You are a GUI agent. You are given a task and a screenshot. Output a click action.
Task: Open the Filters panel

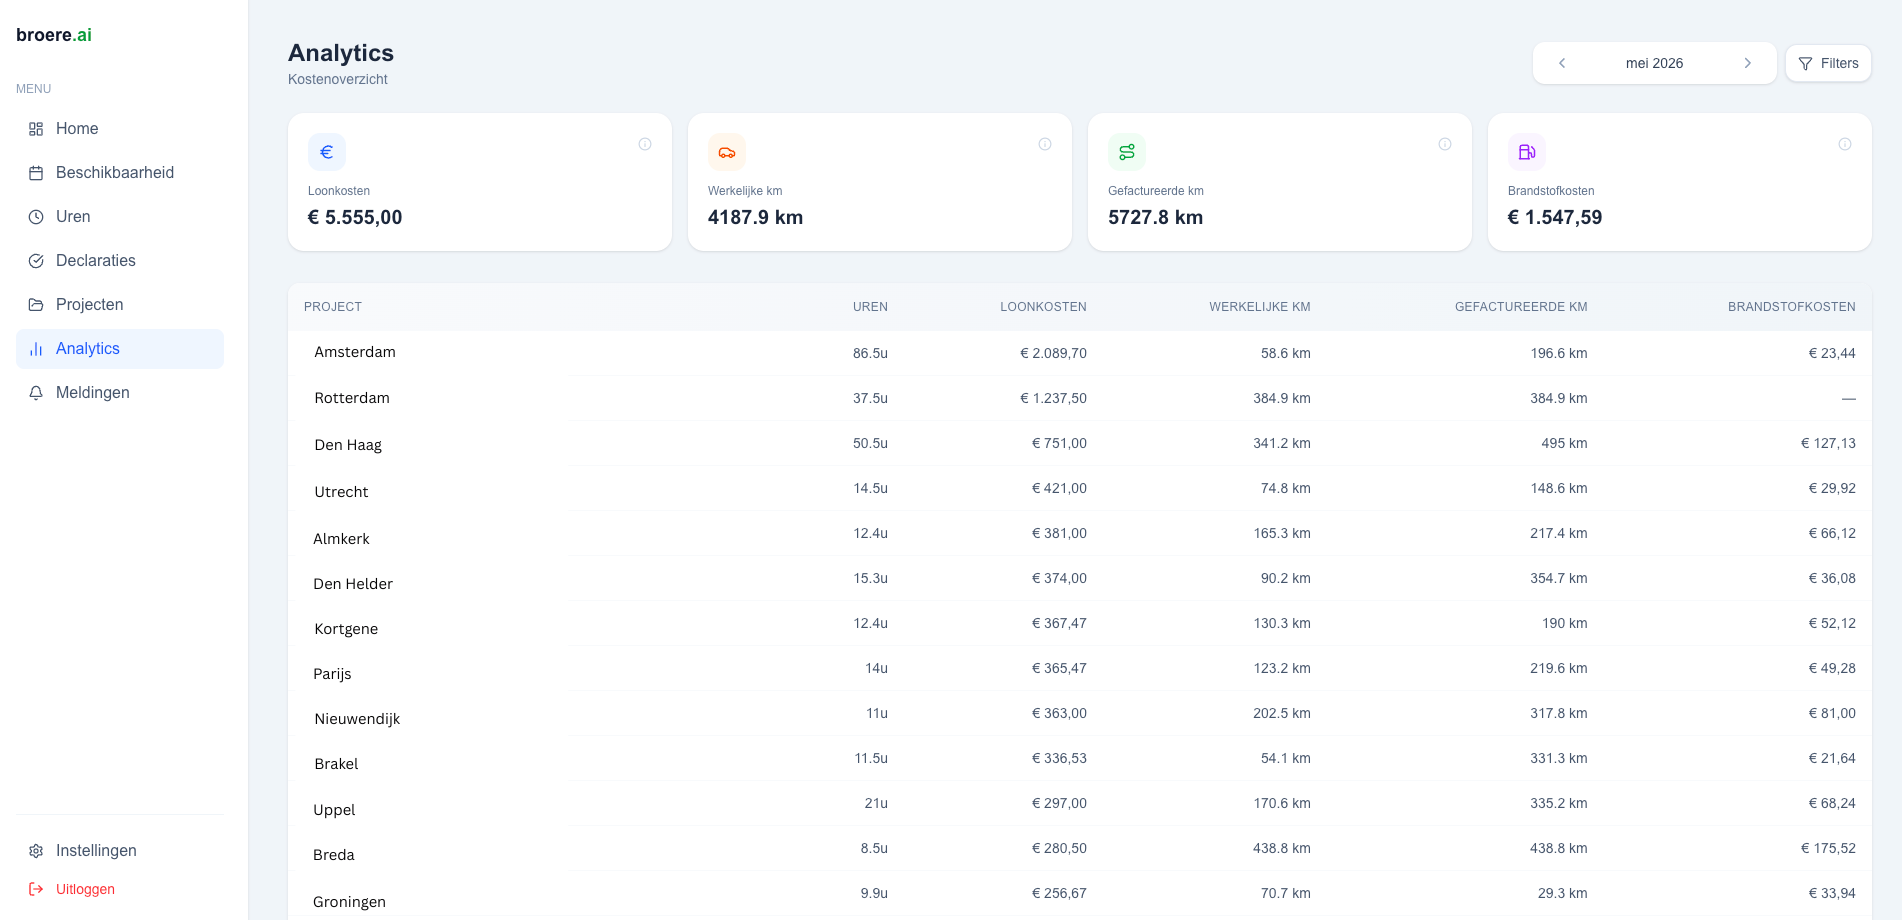(1828, 63)
